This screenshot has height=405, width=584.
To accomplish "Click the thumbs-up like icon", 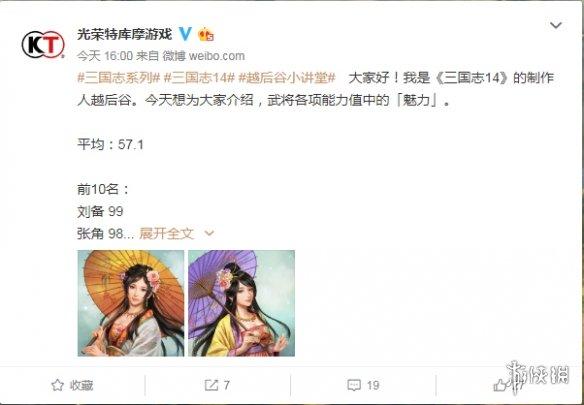I will coord(500,385).
